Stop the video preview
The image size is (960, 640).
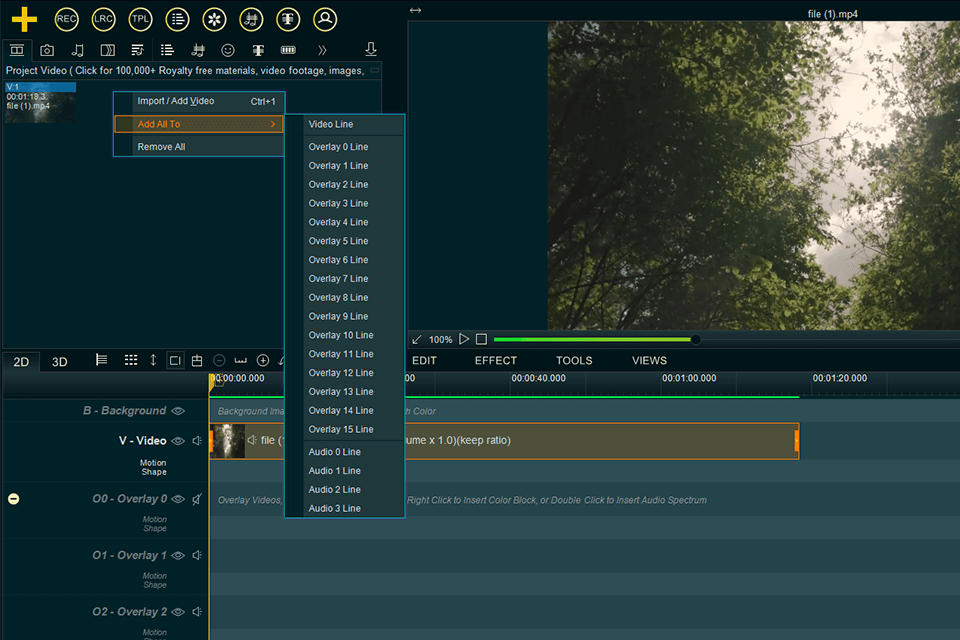click(x=481, y=339)
